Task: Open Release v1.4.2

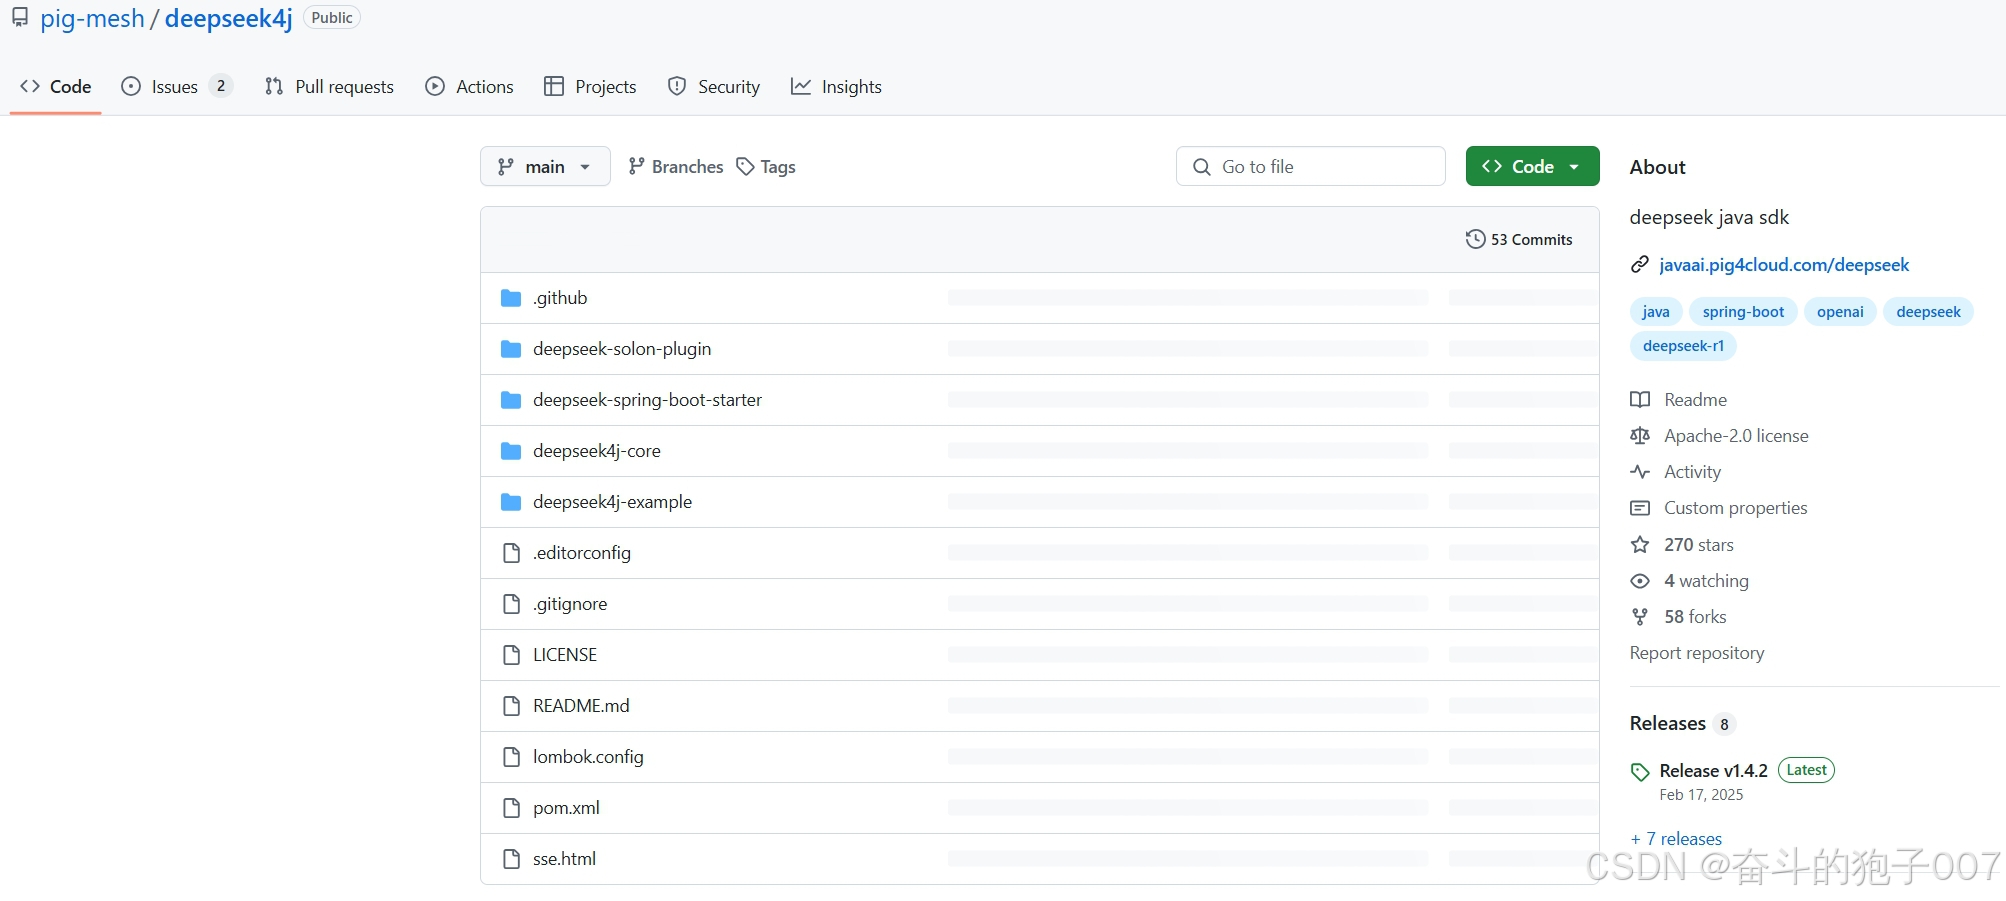Action: [1713, 771]
